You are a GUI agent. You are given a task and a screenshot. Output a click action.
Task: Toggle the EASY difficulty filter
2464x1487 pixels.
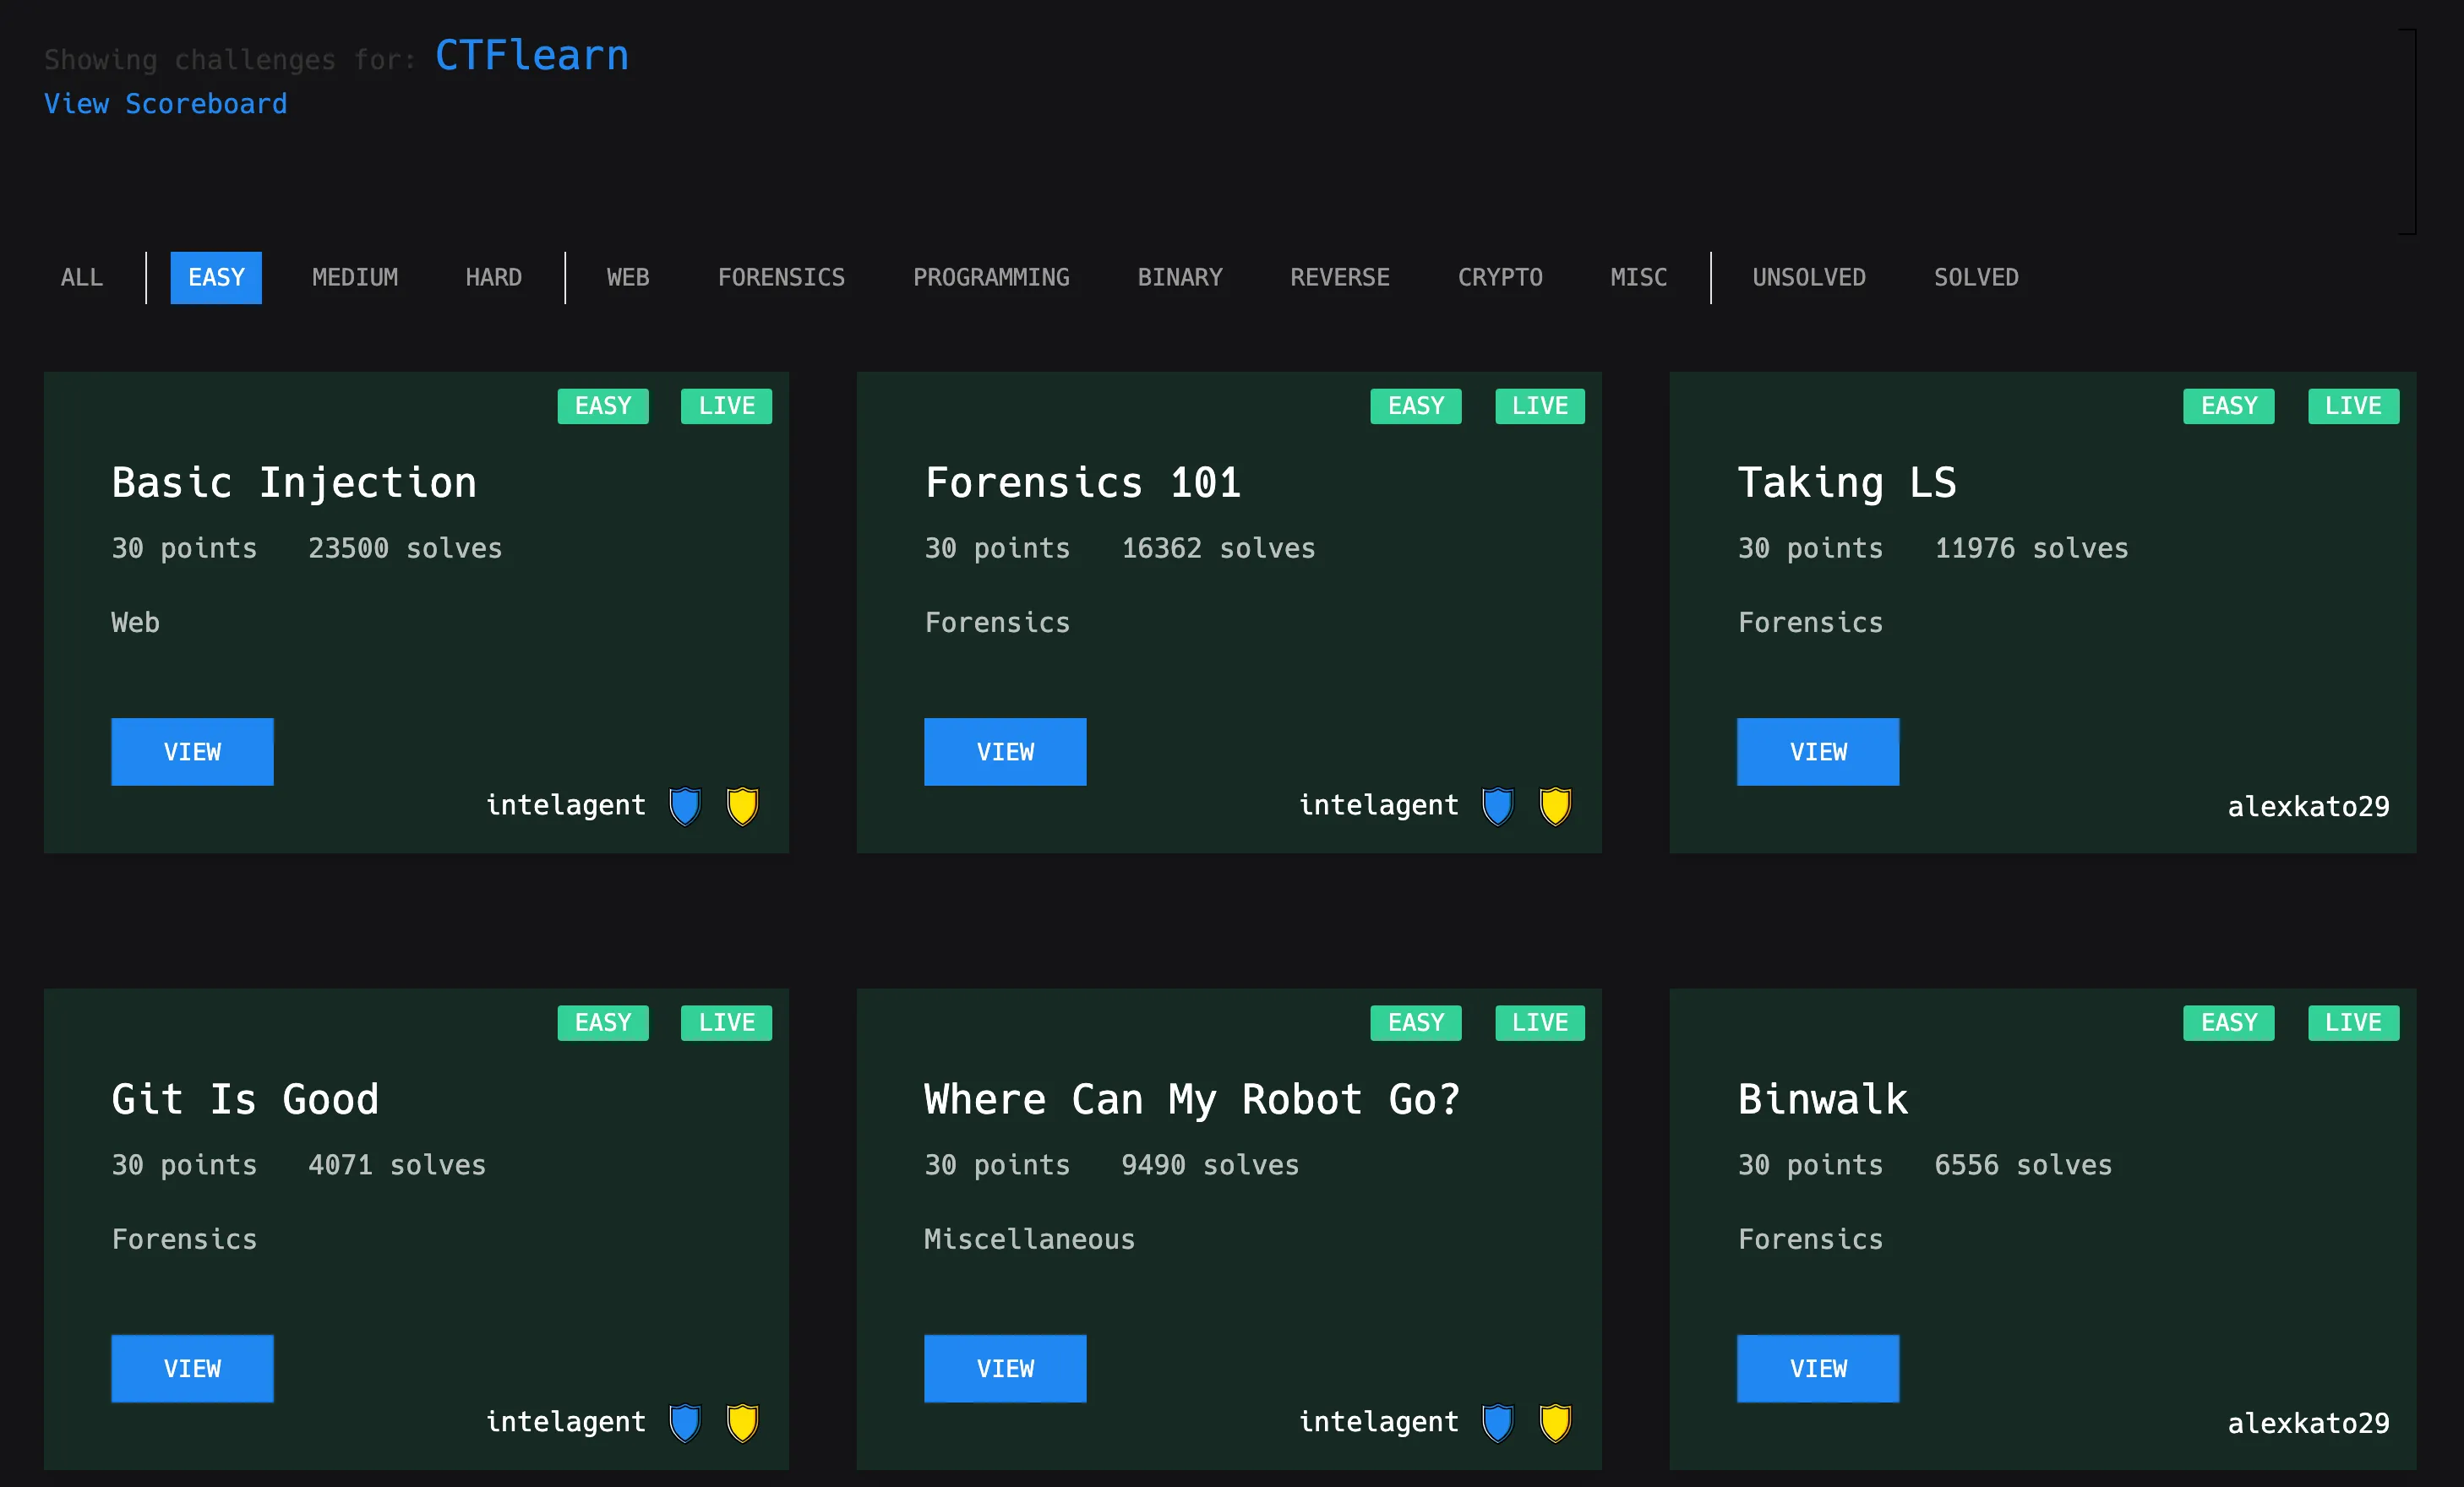216,277
